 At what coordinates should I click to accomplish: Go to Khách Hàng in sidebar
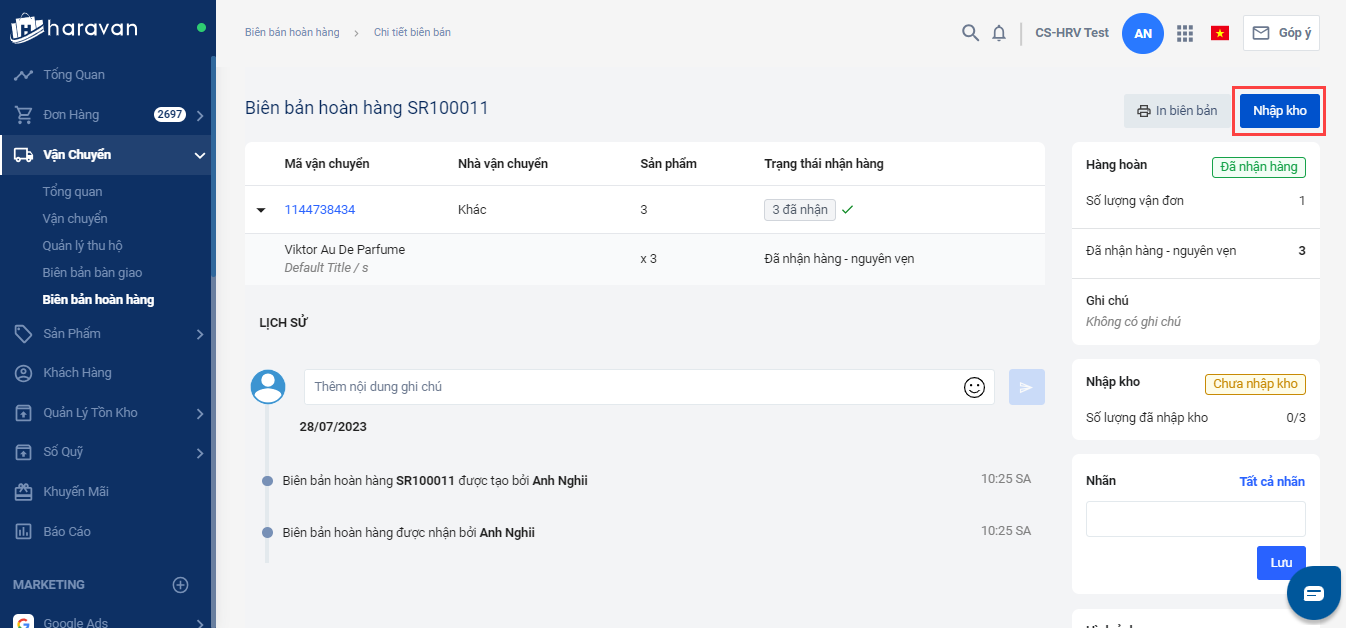77,373
